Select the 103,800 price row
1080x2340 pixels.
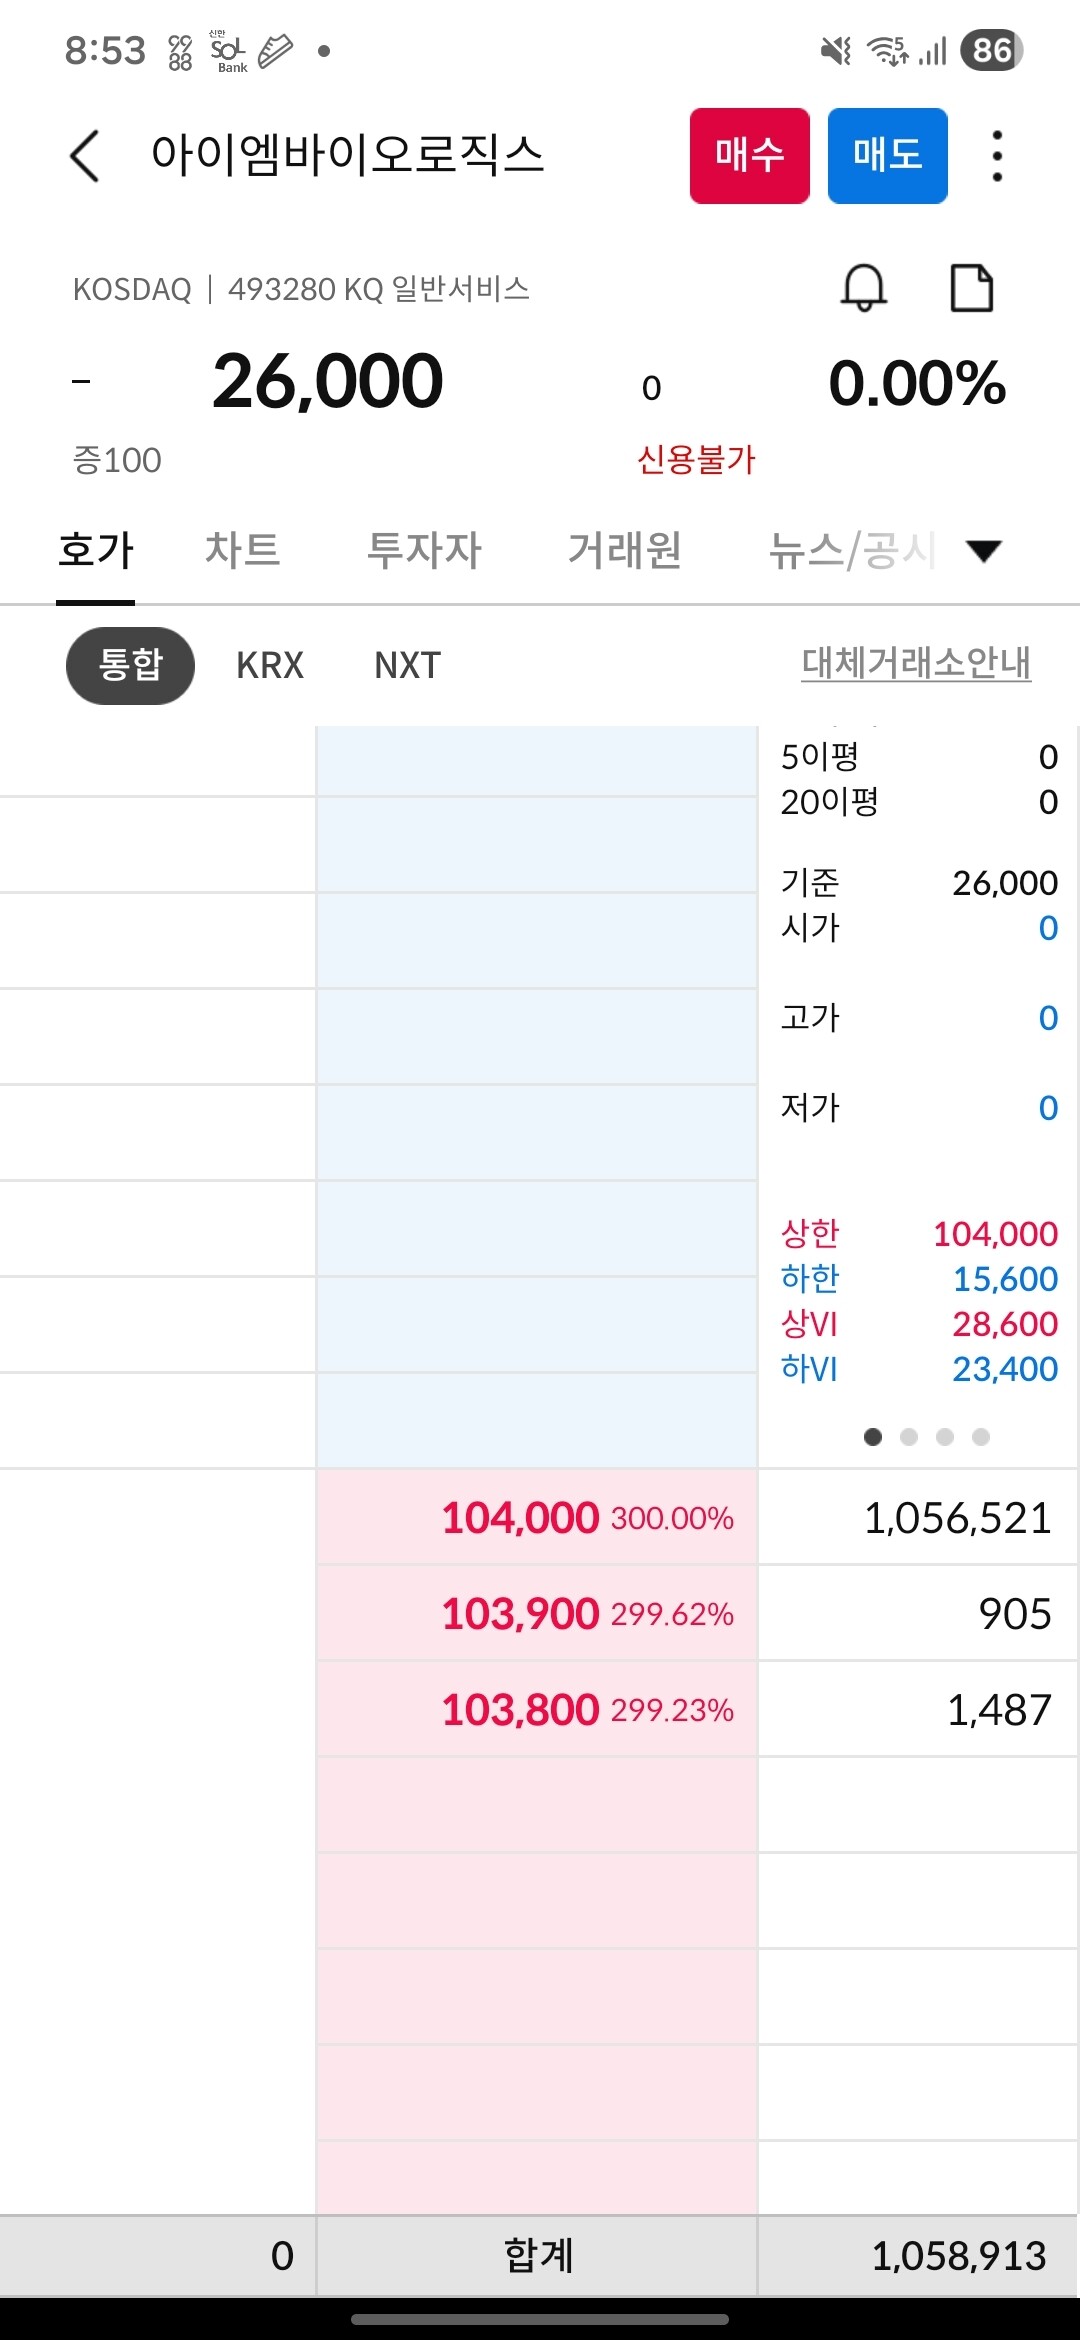pos(537,1709)
